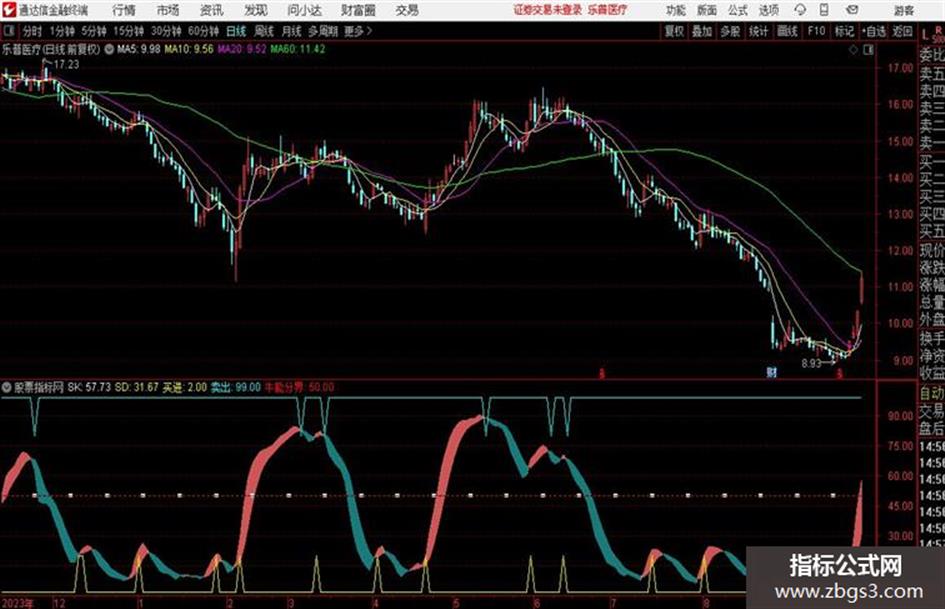Click the 多股 toolbar button
Viewport: 945px width, 609px height.
[x=730, y=31]
